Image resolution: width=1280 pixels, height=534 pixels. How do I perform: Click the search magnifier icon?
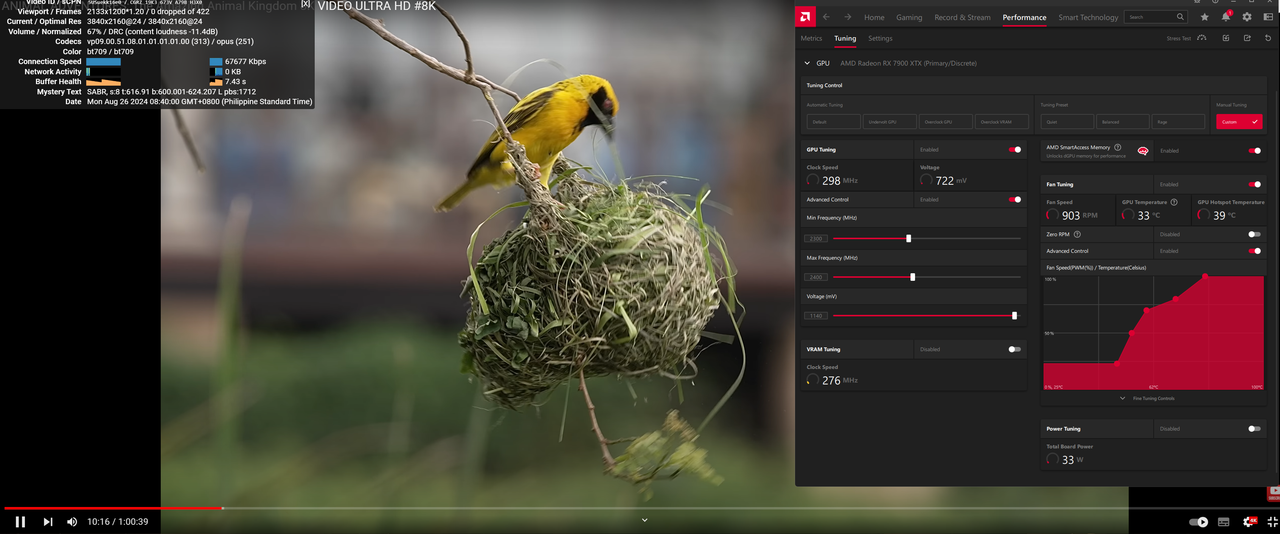tap(1180, 17)
